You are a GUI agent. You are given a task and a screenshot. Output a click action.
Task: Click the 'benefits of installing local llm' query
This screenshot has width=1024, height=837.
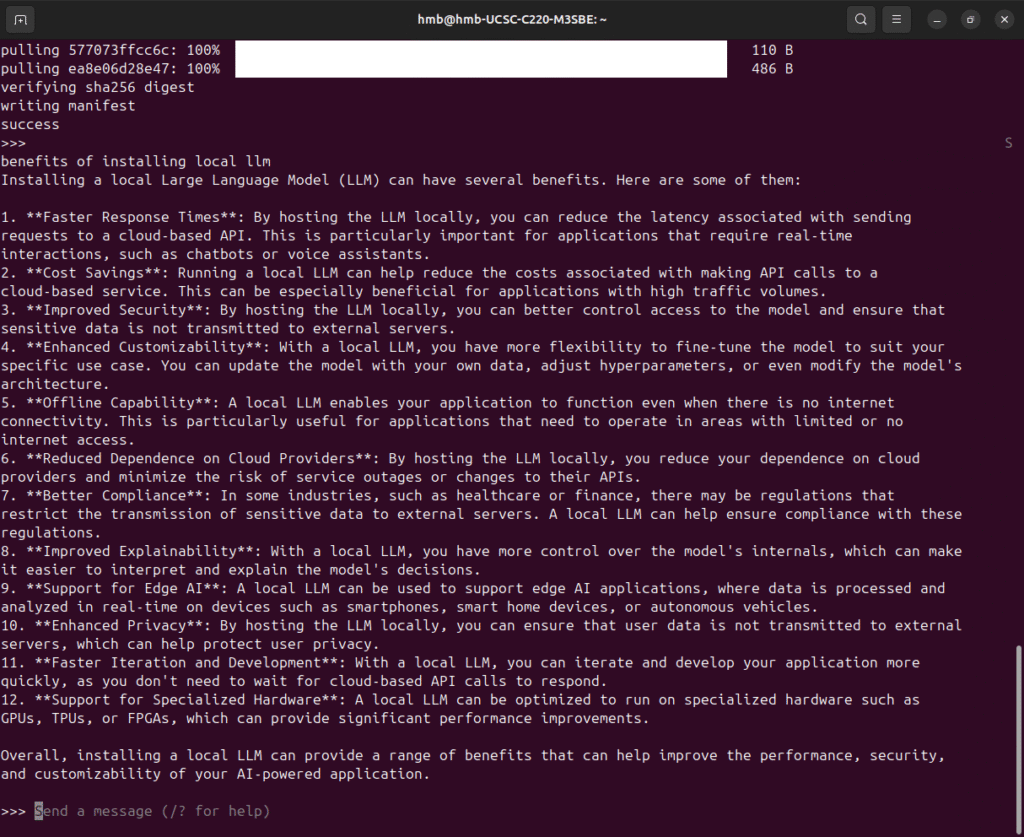point(135,161)
